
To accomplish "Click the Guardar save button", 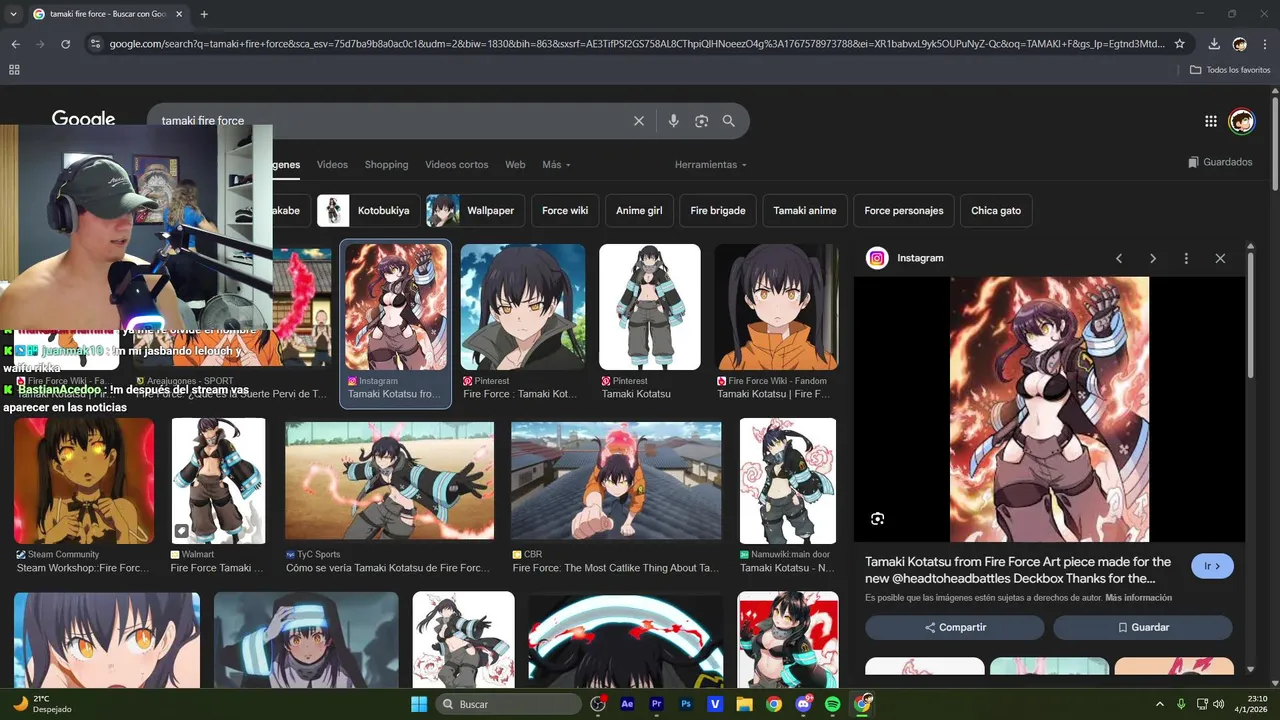I will (1143, 627).
